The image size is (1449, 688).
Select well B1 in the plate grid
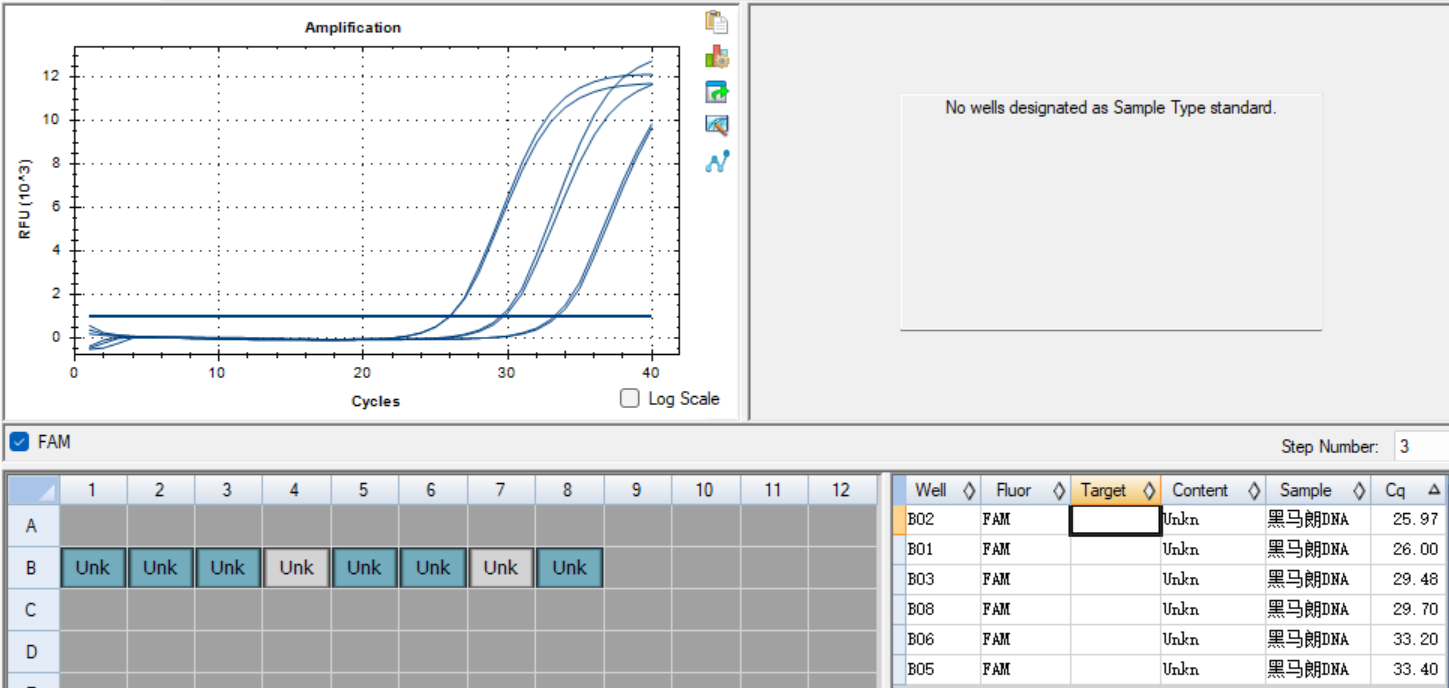click(x=93, y=567)
